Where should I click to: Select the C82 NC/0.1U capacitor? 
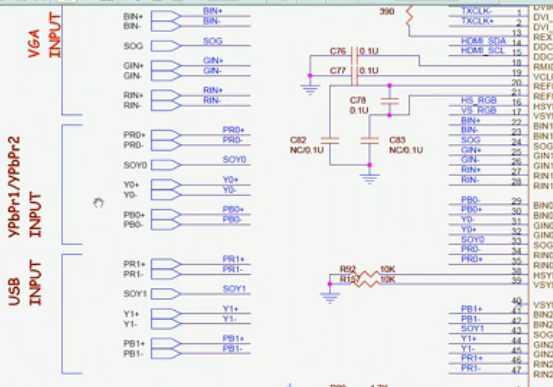pyautogui.click(x=330, y=140)
